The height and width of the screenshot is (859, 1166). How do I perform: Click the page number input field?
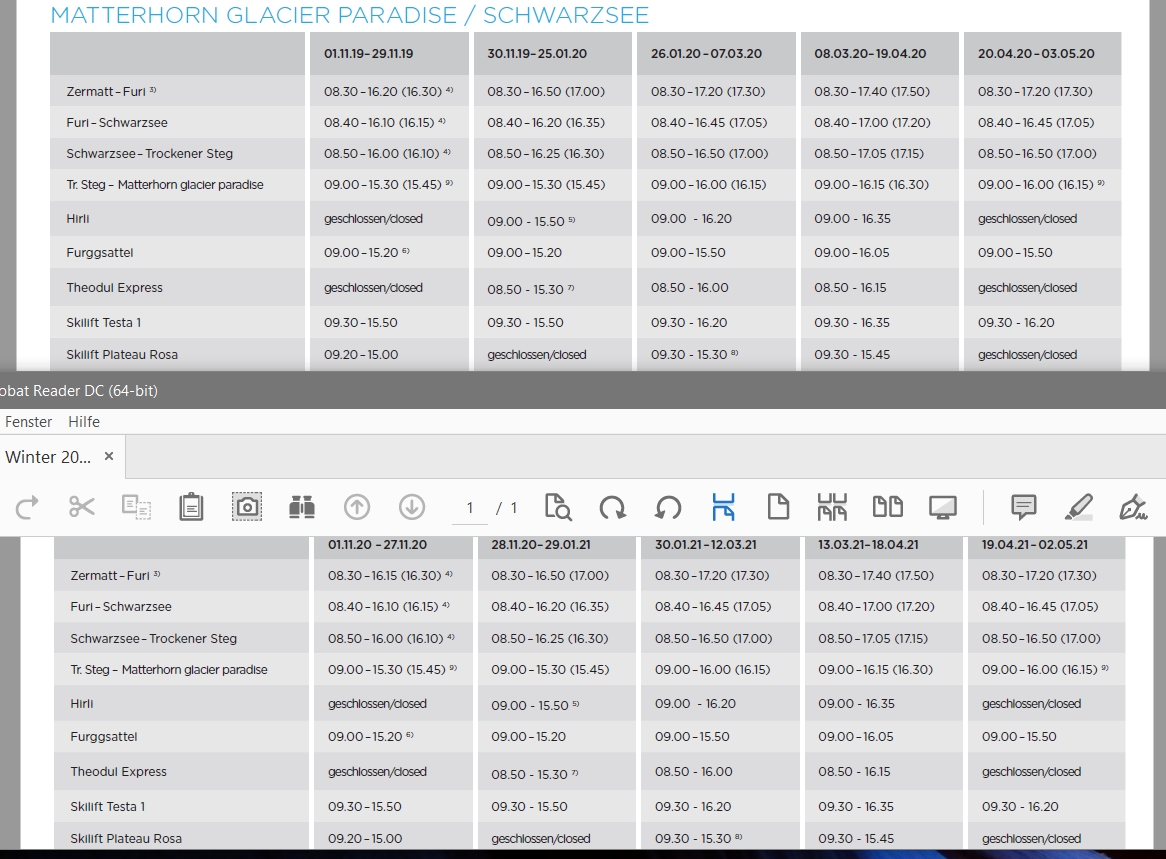[x=469, y=508]
